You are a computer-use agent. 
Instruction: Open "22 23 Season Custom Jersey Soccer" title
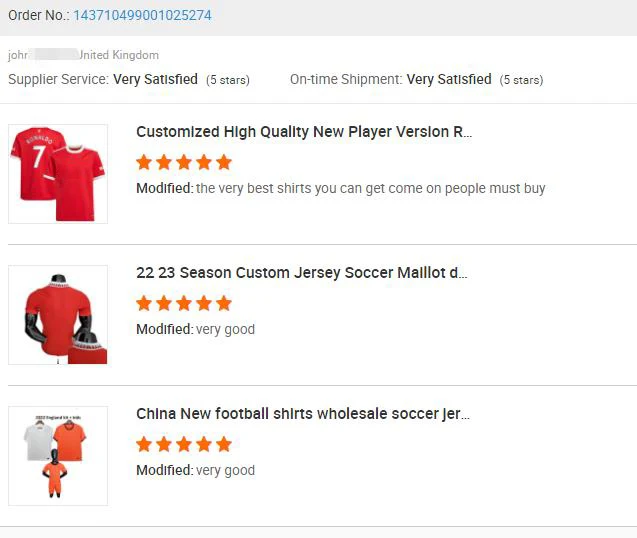[301, 273]
